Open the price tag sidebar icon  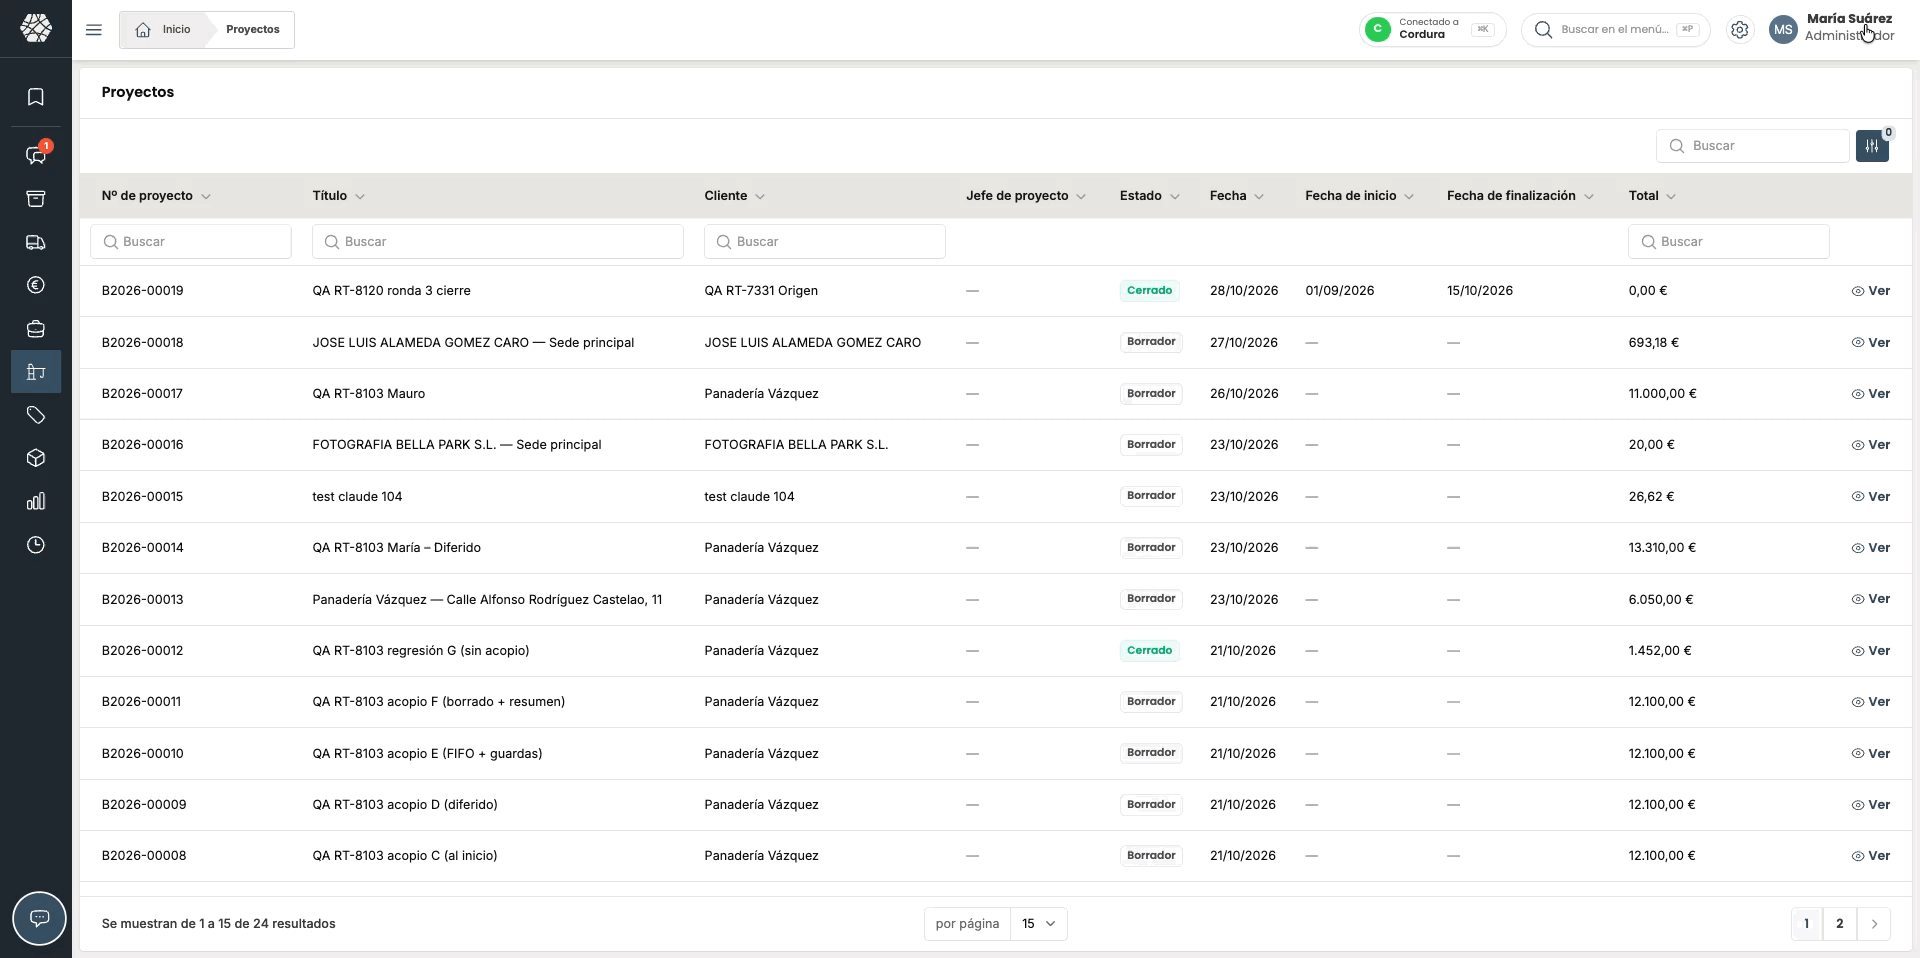[36, 415]
